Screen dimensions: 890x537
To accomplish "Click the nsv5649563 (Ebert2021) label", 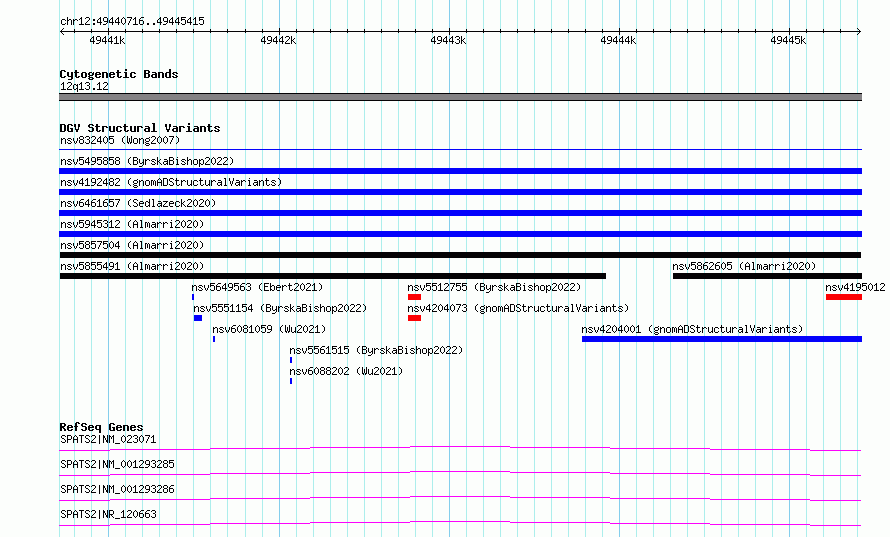I will pyautogui.click(x=257, y=287).
